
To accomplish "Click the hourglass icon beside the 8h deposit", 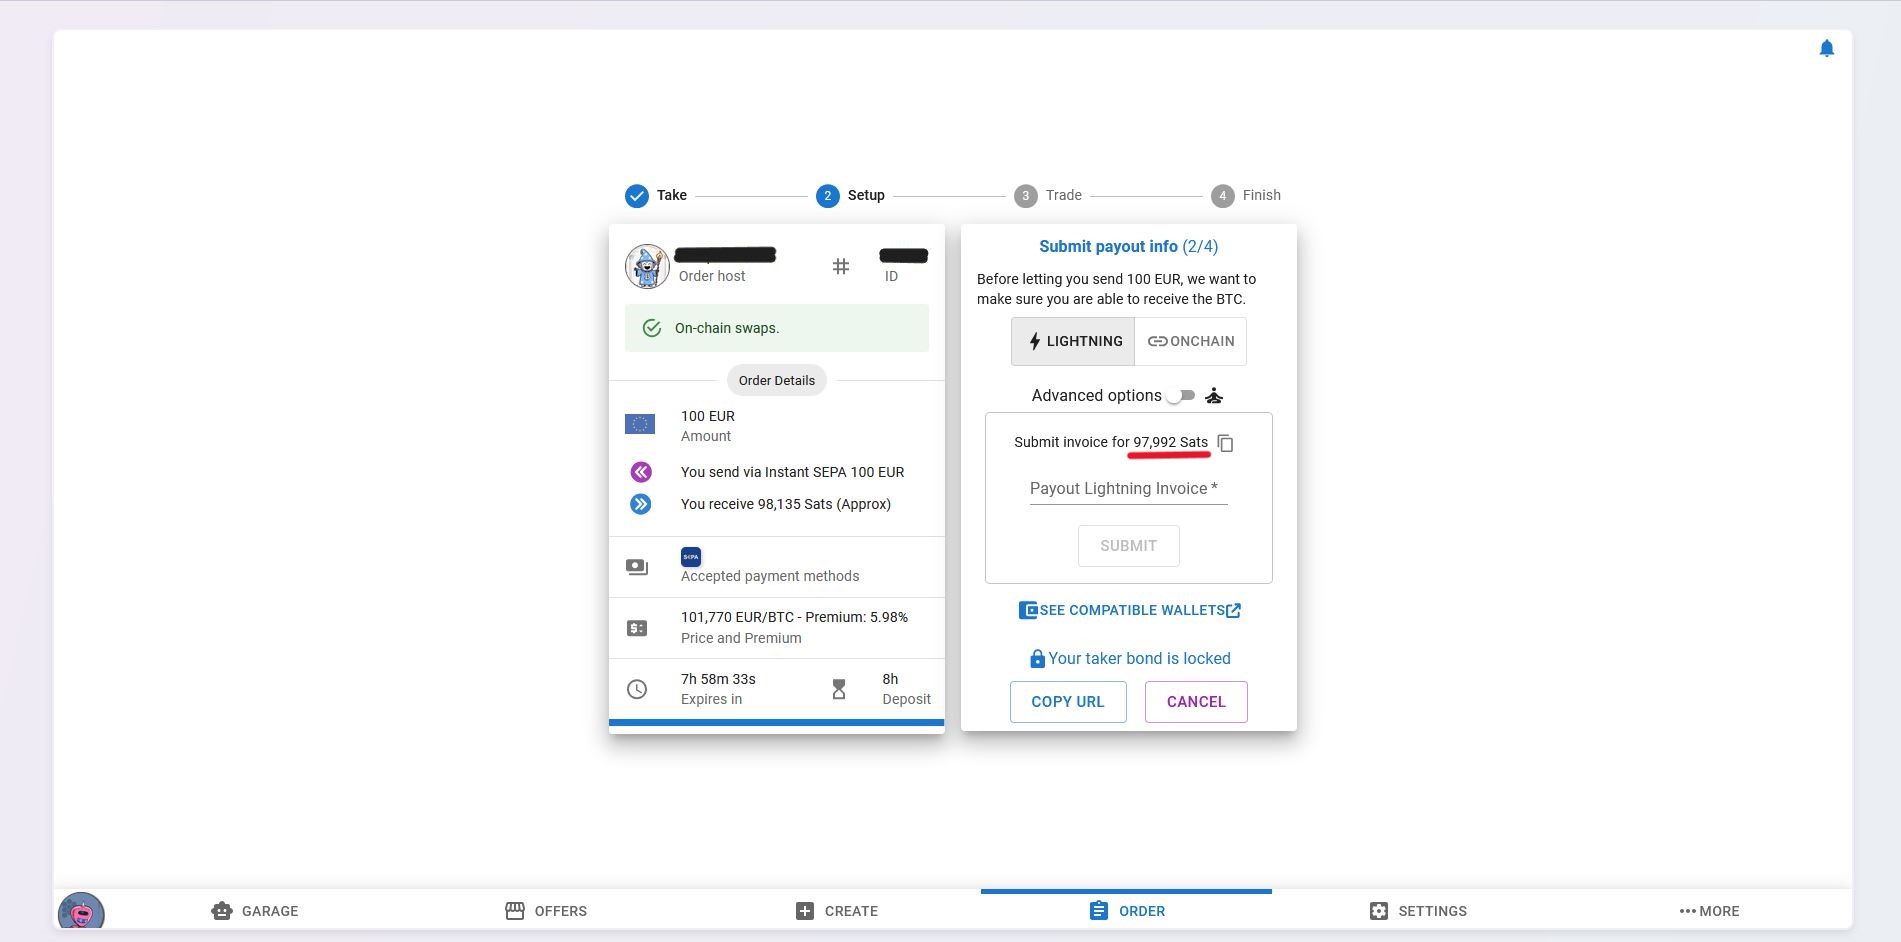I will (839, 689).
